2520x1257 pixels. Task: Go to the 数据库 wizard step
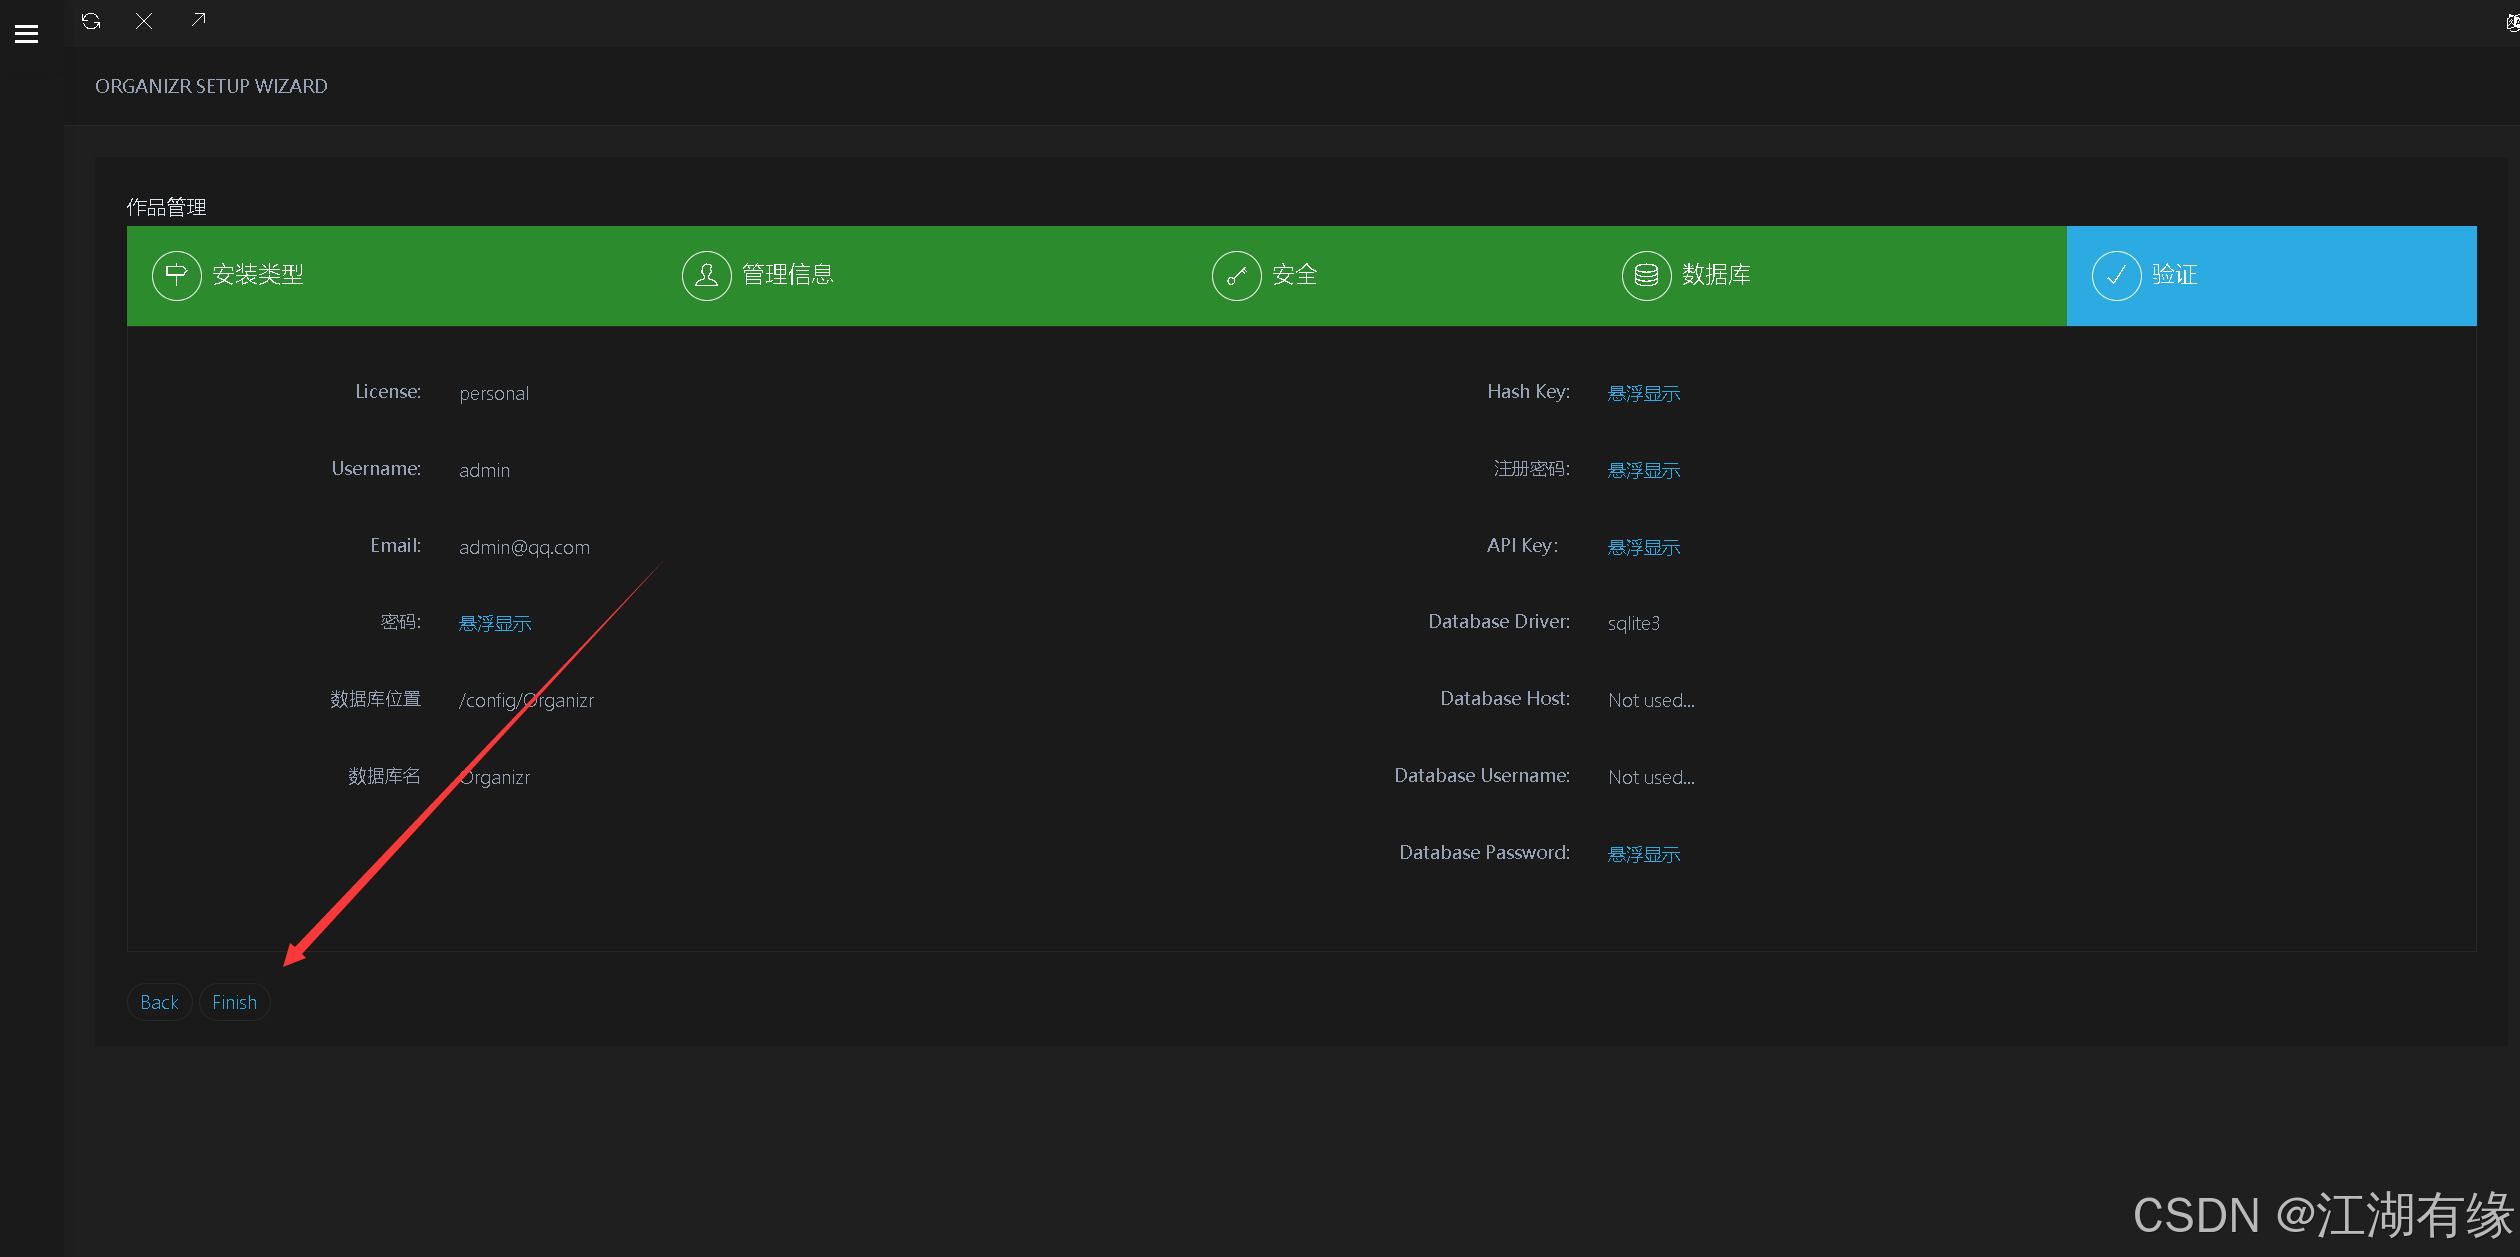[x=1716, y=275]
